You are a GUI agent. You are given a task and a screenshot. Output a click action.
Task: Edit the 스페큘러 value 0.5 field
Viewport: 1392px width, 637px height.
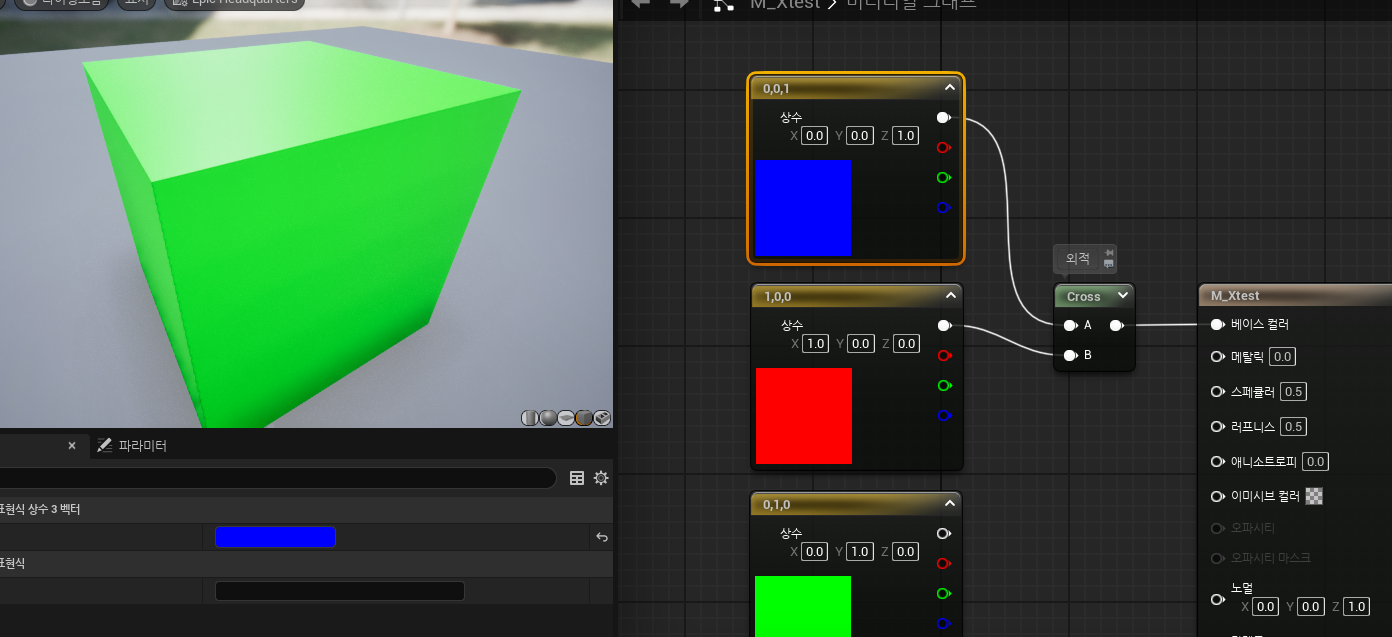[x=1293, y=392]
